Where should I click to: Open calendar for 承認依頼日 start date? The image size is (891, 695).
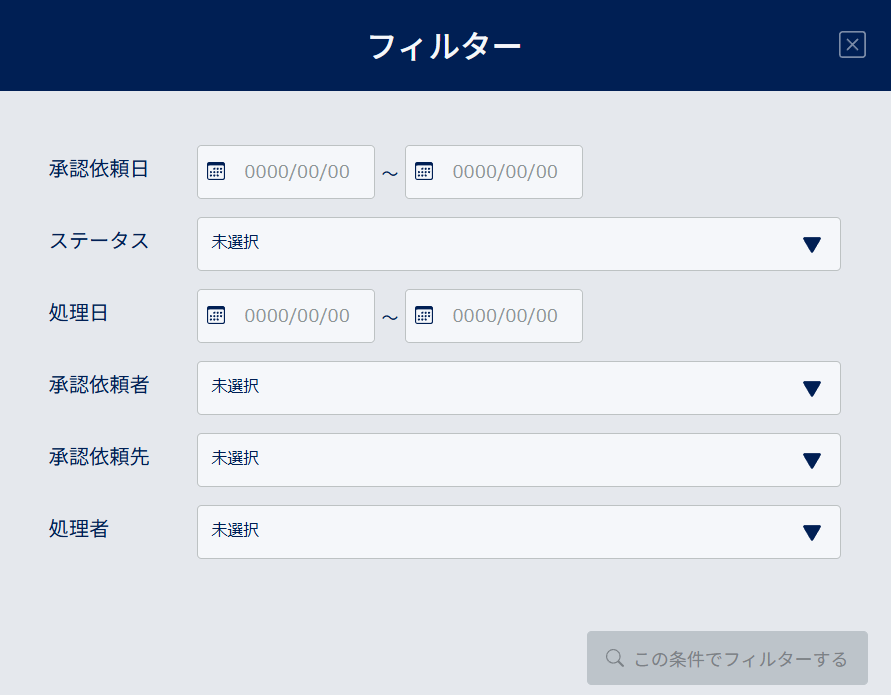click(216, 171)
